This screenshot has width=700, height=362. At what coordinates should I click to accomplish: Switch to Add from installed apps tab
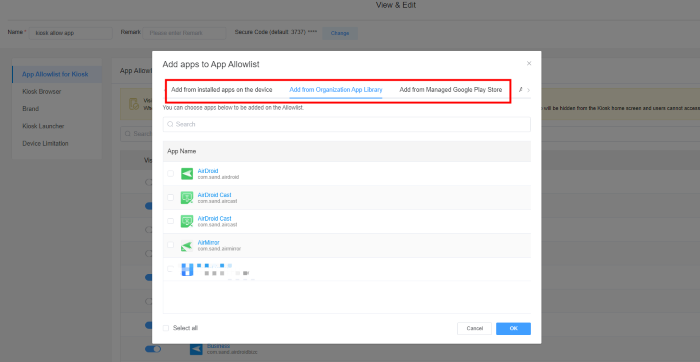pos(222,90)
